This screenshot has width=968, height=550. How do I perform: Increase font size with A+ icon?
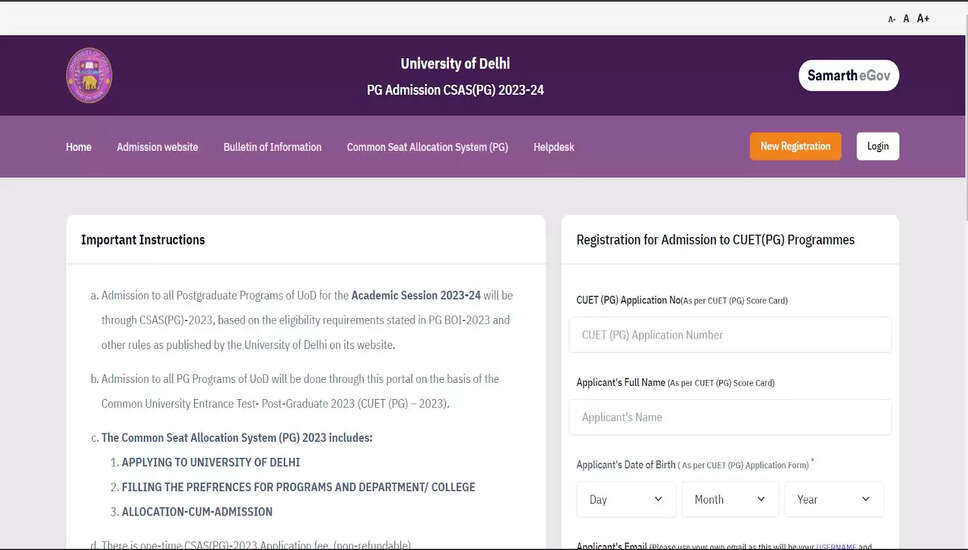(923, 19)
